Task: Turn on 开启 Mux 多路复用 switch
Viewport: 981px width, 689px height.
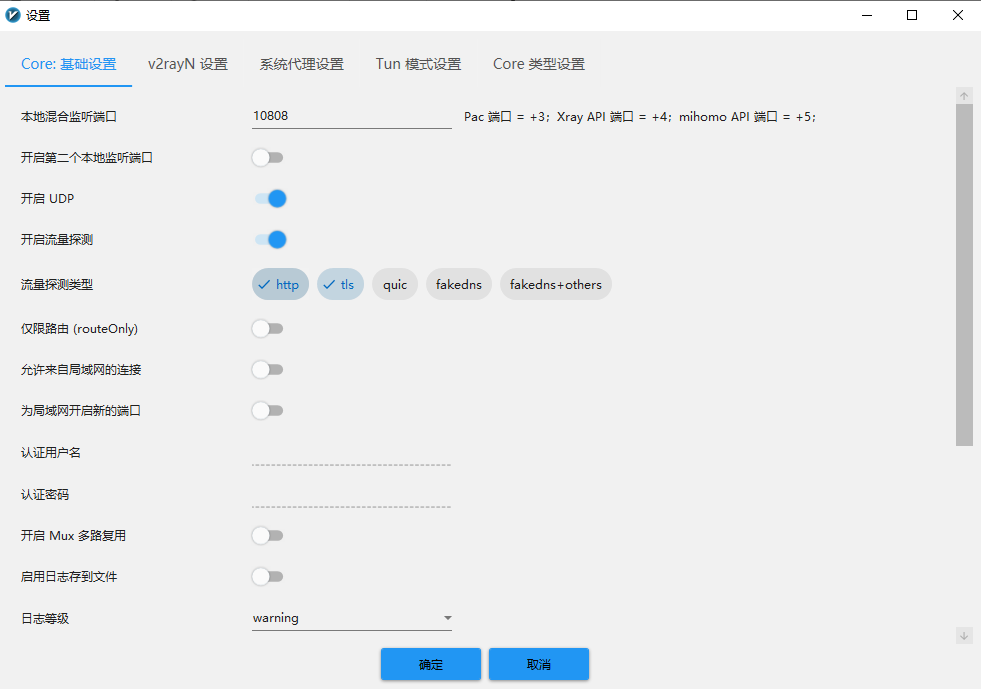Action: pos(268,536)
